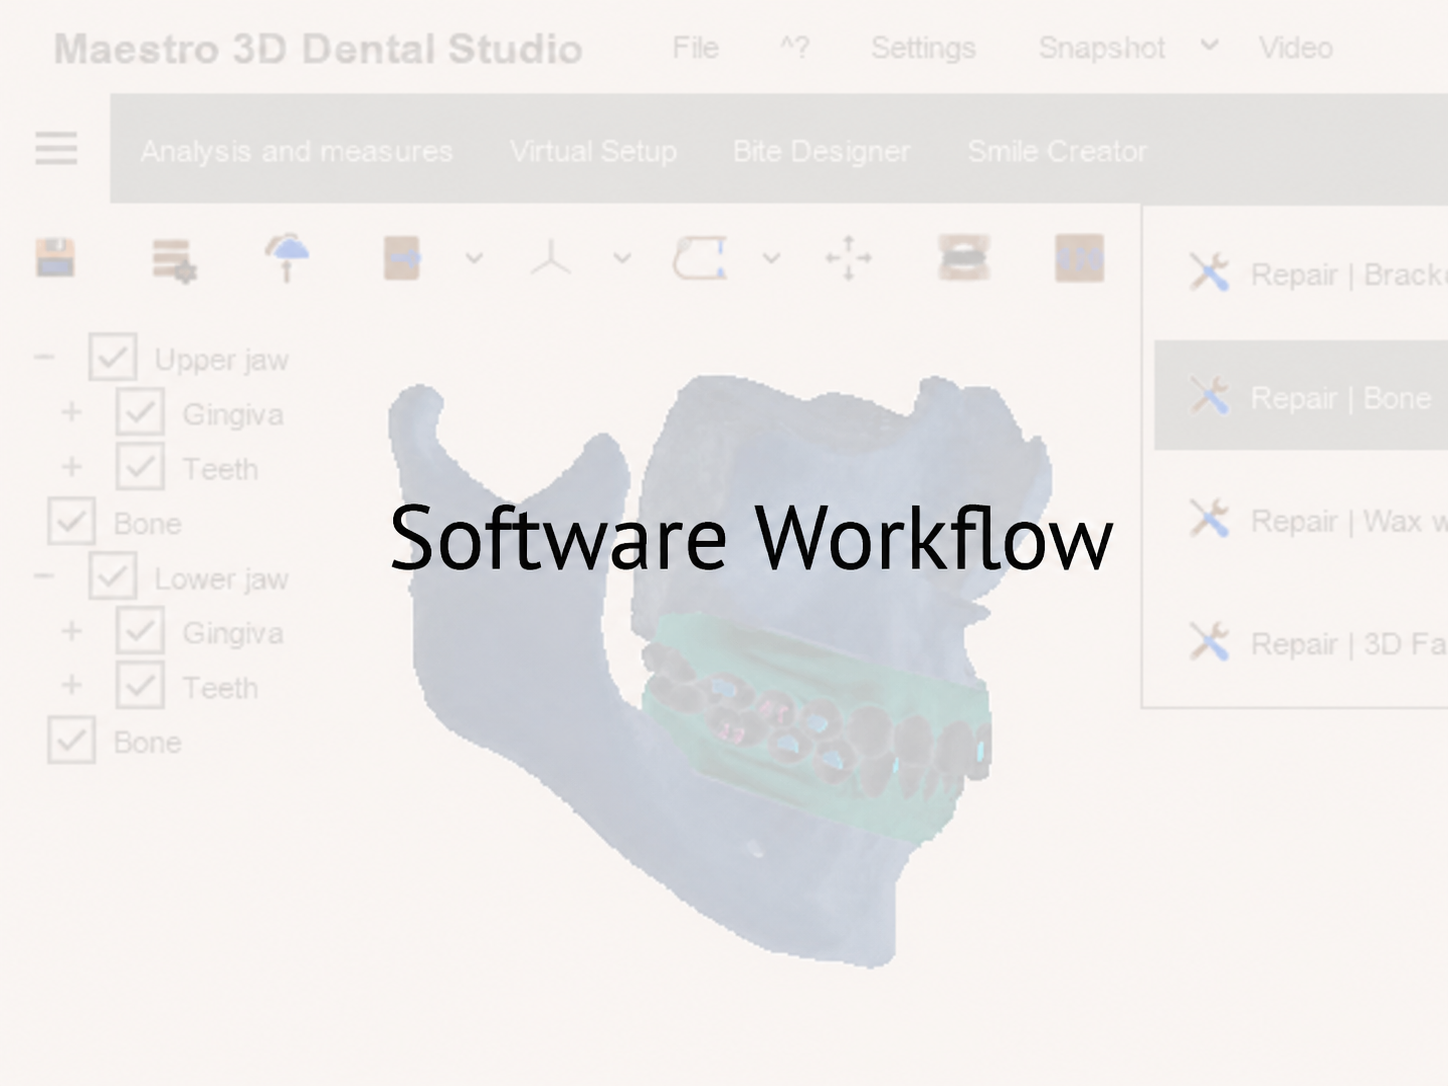Screen dimensions: 1448x1086
Task: Collapse the Upper jaw tree node
Action: point(44,357)
